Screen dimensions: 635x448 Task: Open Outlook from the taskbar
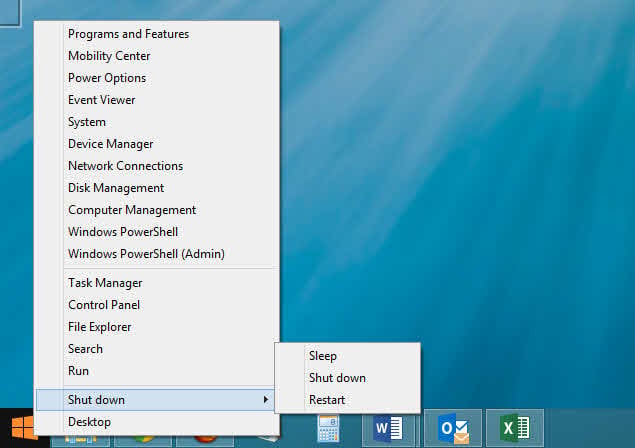coord(453,428)
